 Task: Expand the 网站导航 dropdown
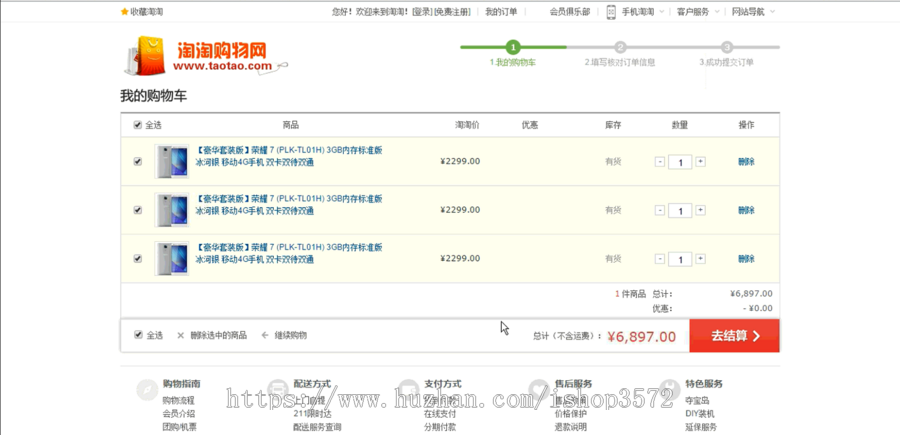point(752,11)
